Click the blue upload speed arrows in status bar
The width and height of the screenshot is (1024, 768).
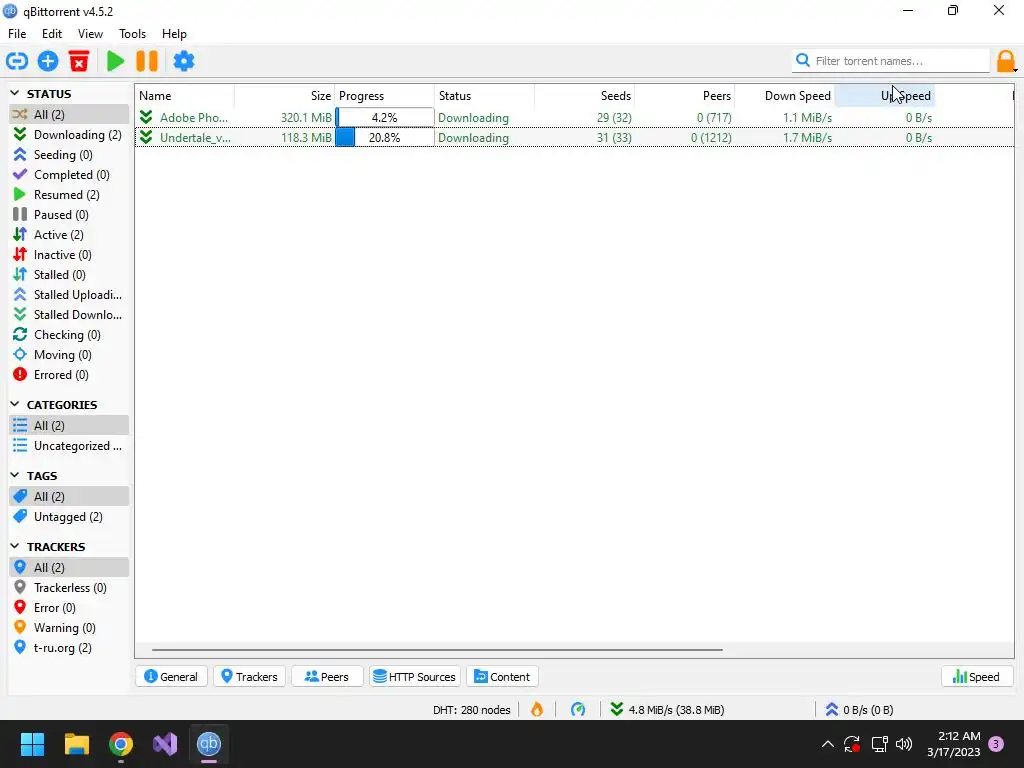[831, 709]
